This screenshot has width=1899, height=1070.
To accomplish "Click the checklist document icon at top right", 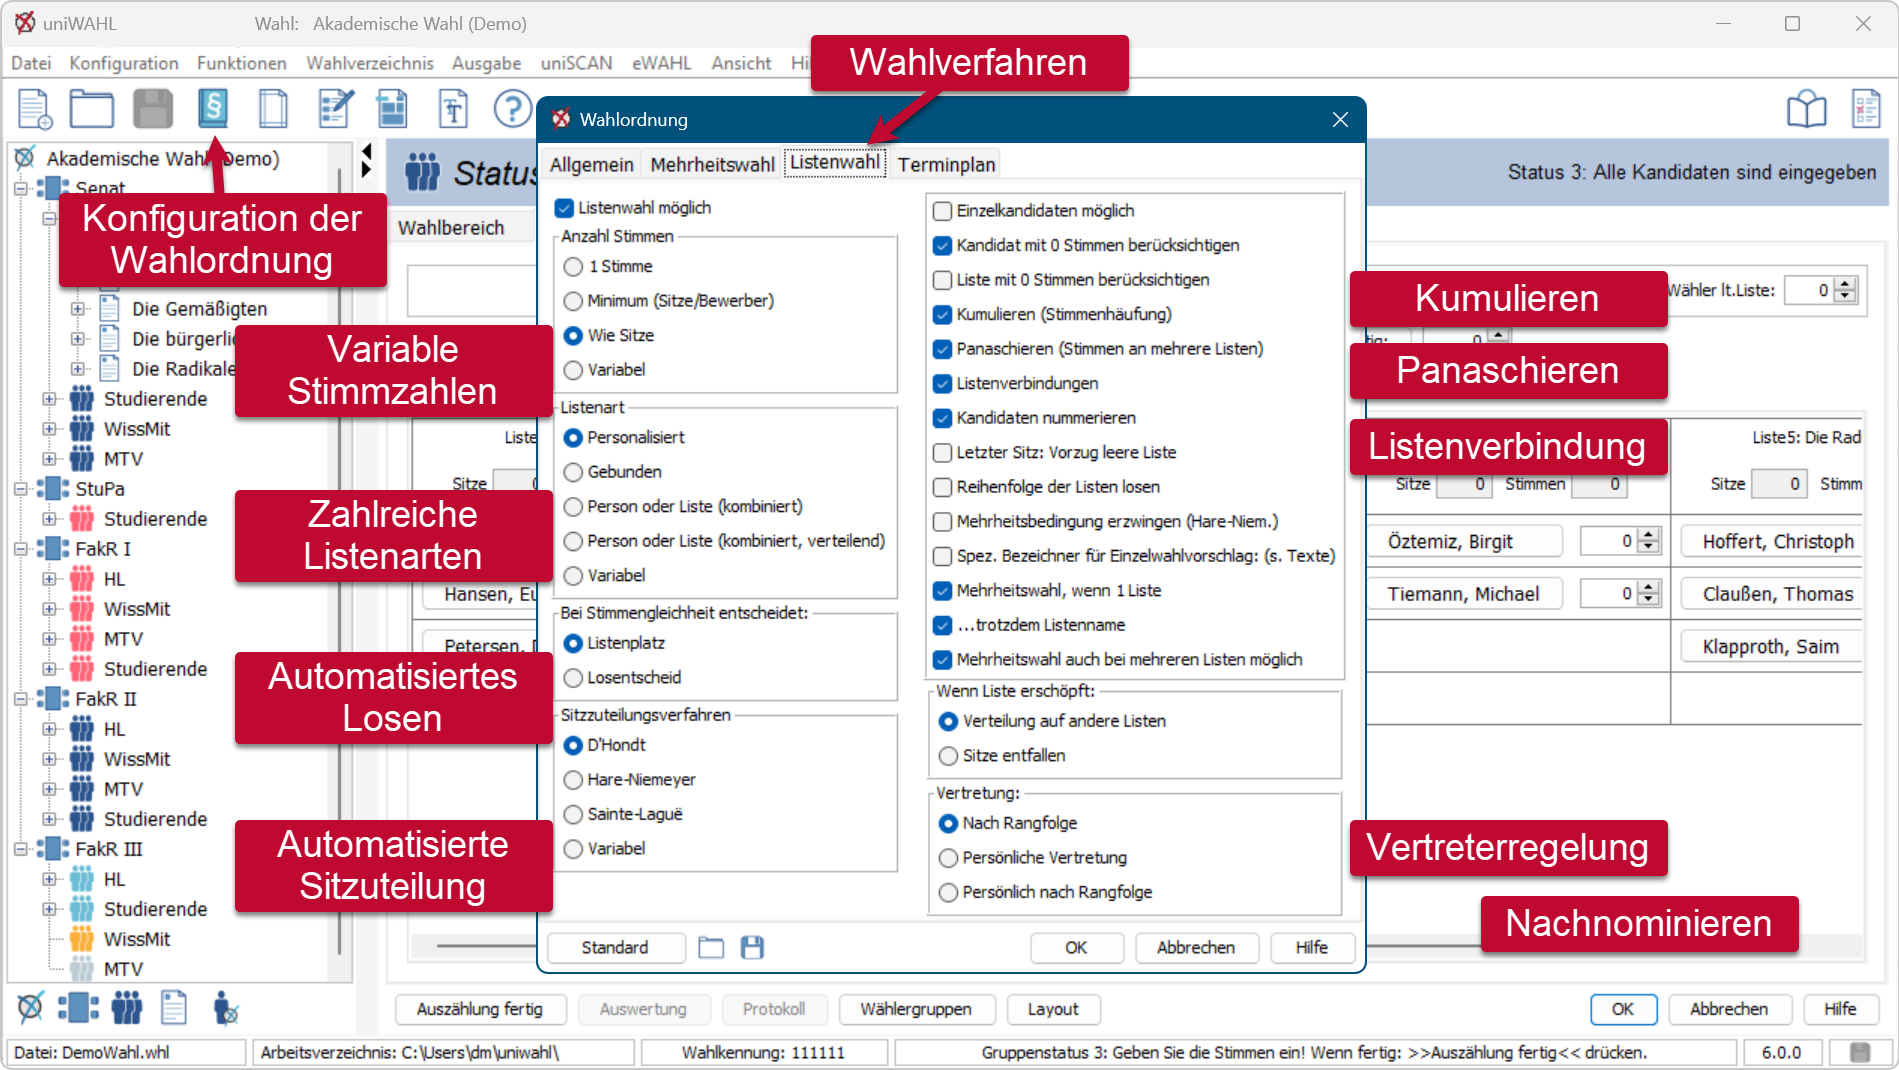I will (1866, 109).
